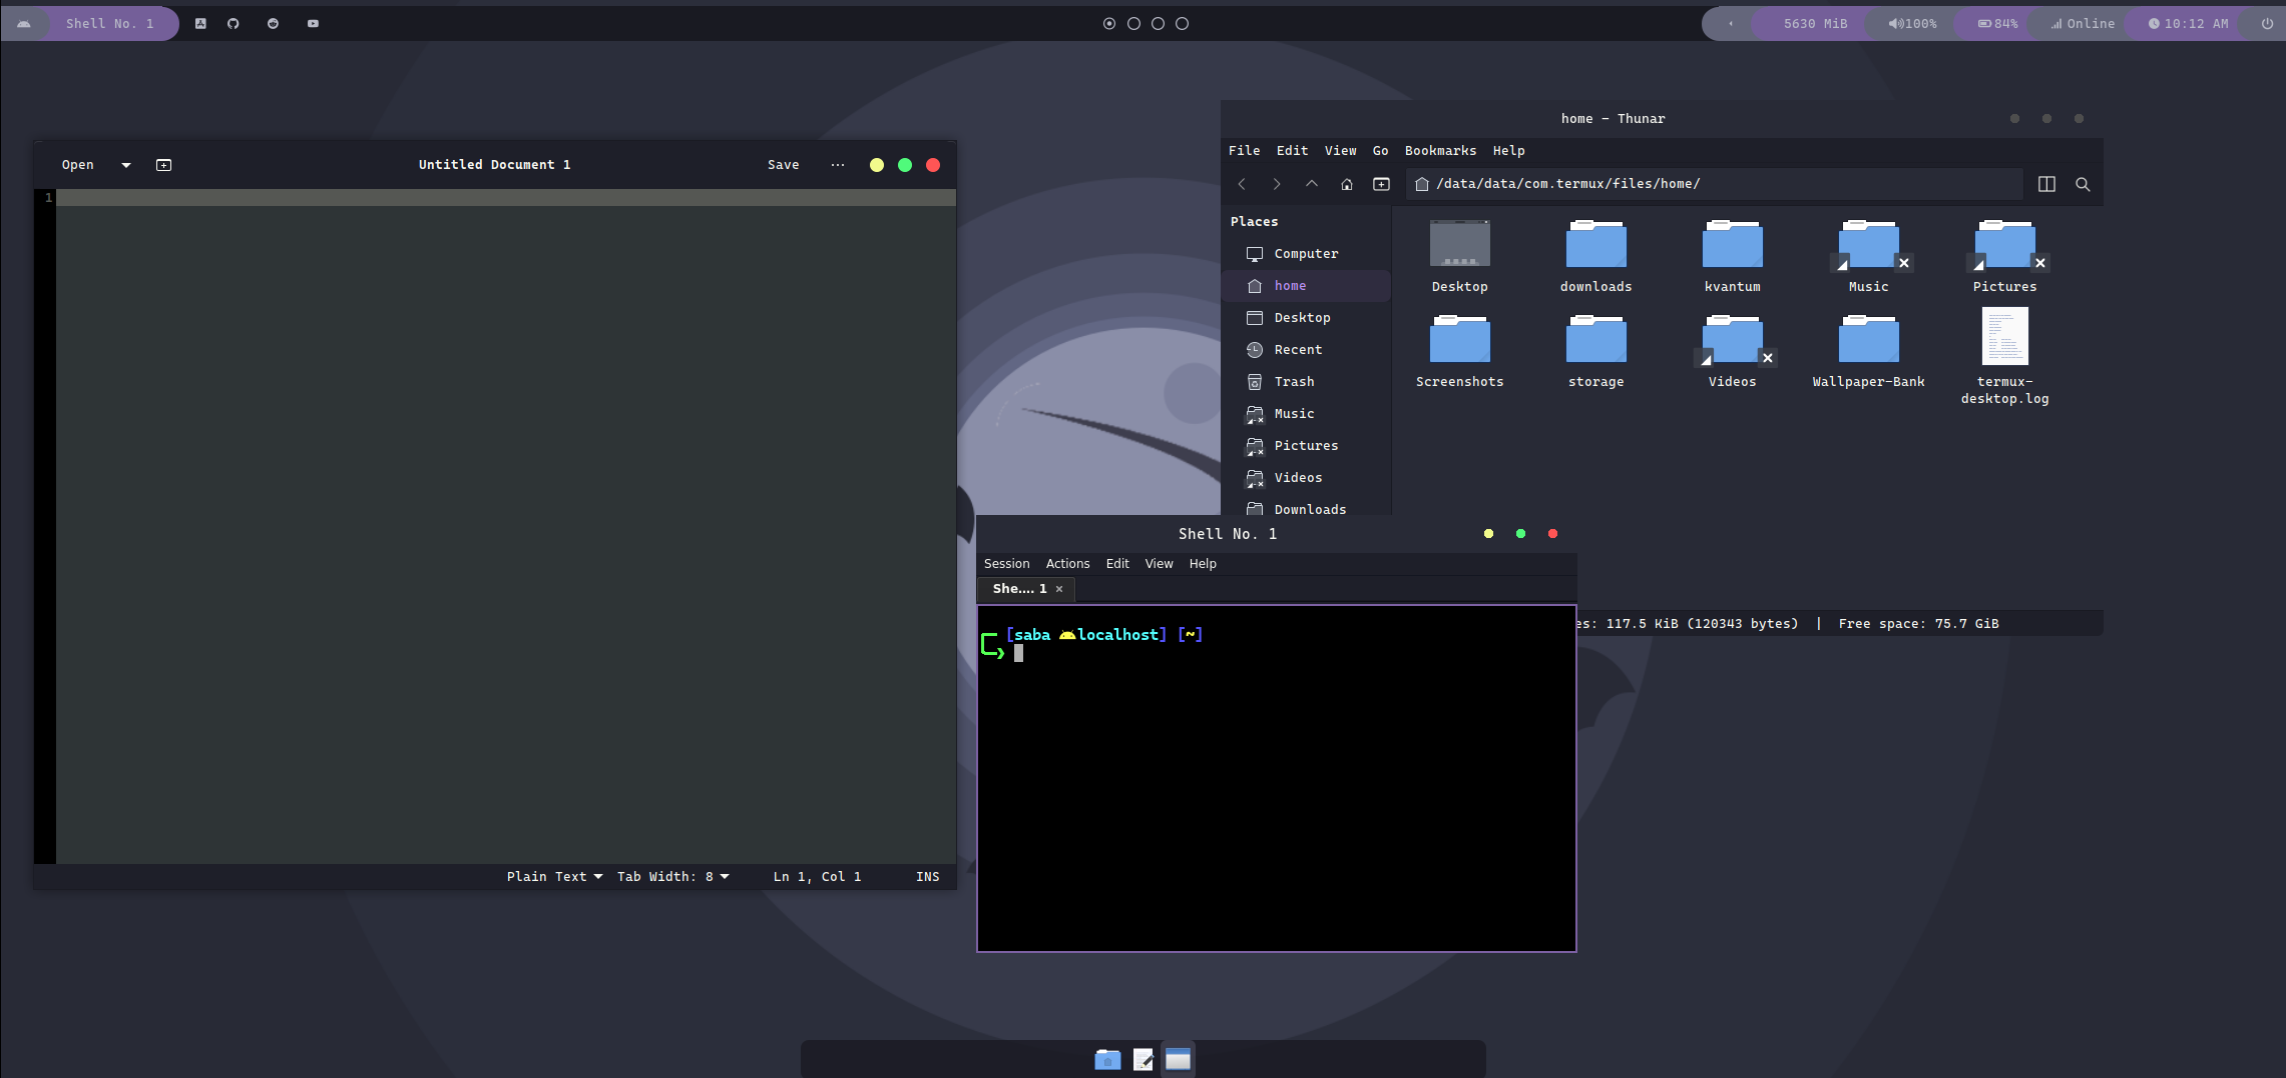Go to parent folder in Thunar

[1312, 184]
